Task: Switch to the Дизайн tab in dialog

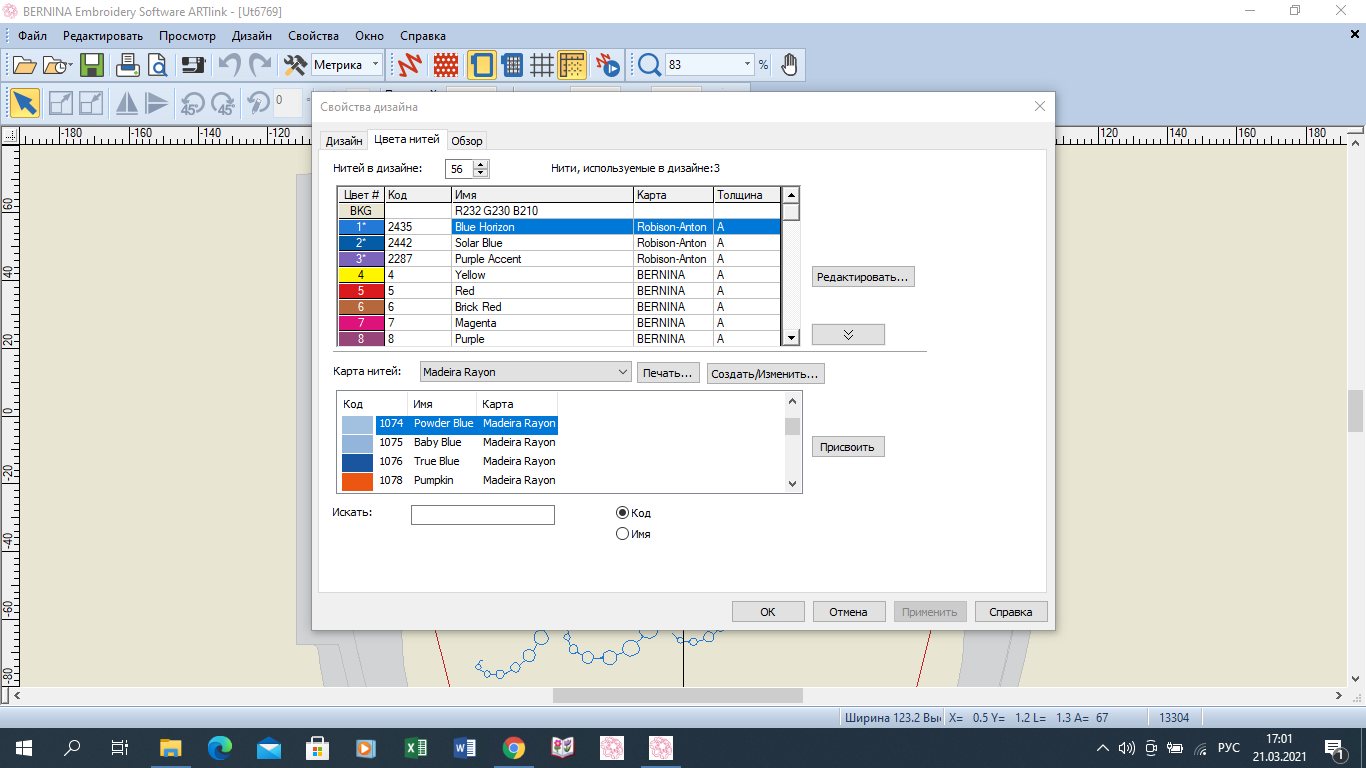Action: pyautogui.click(x=344, y=141)
